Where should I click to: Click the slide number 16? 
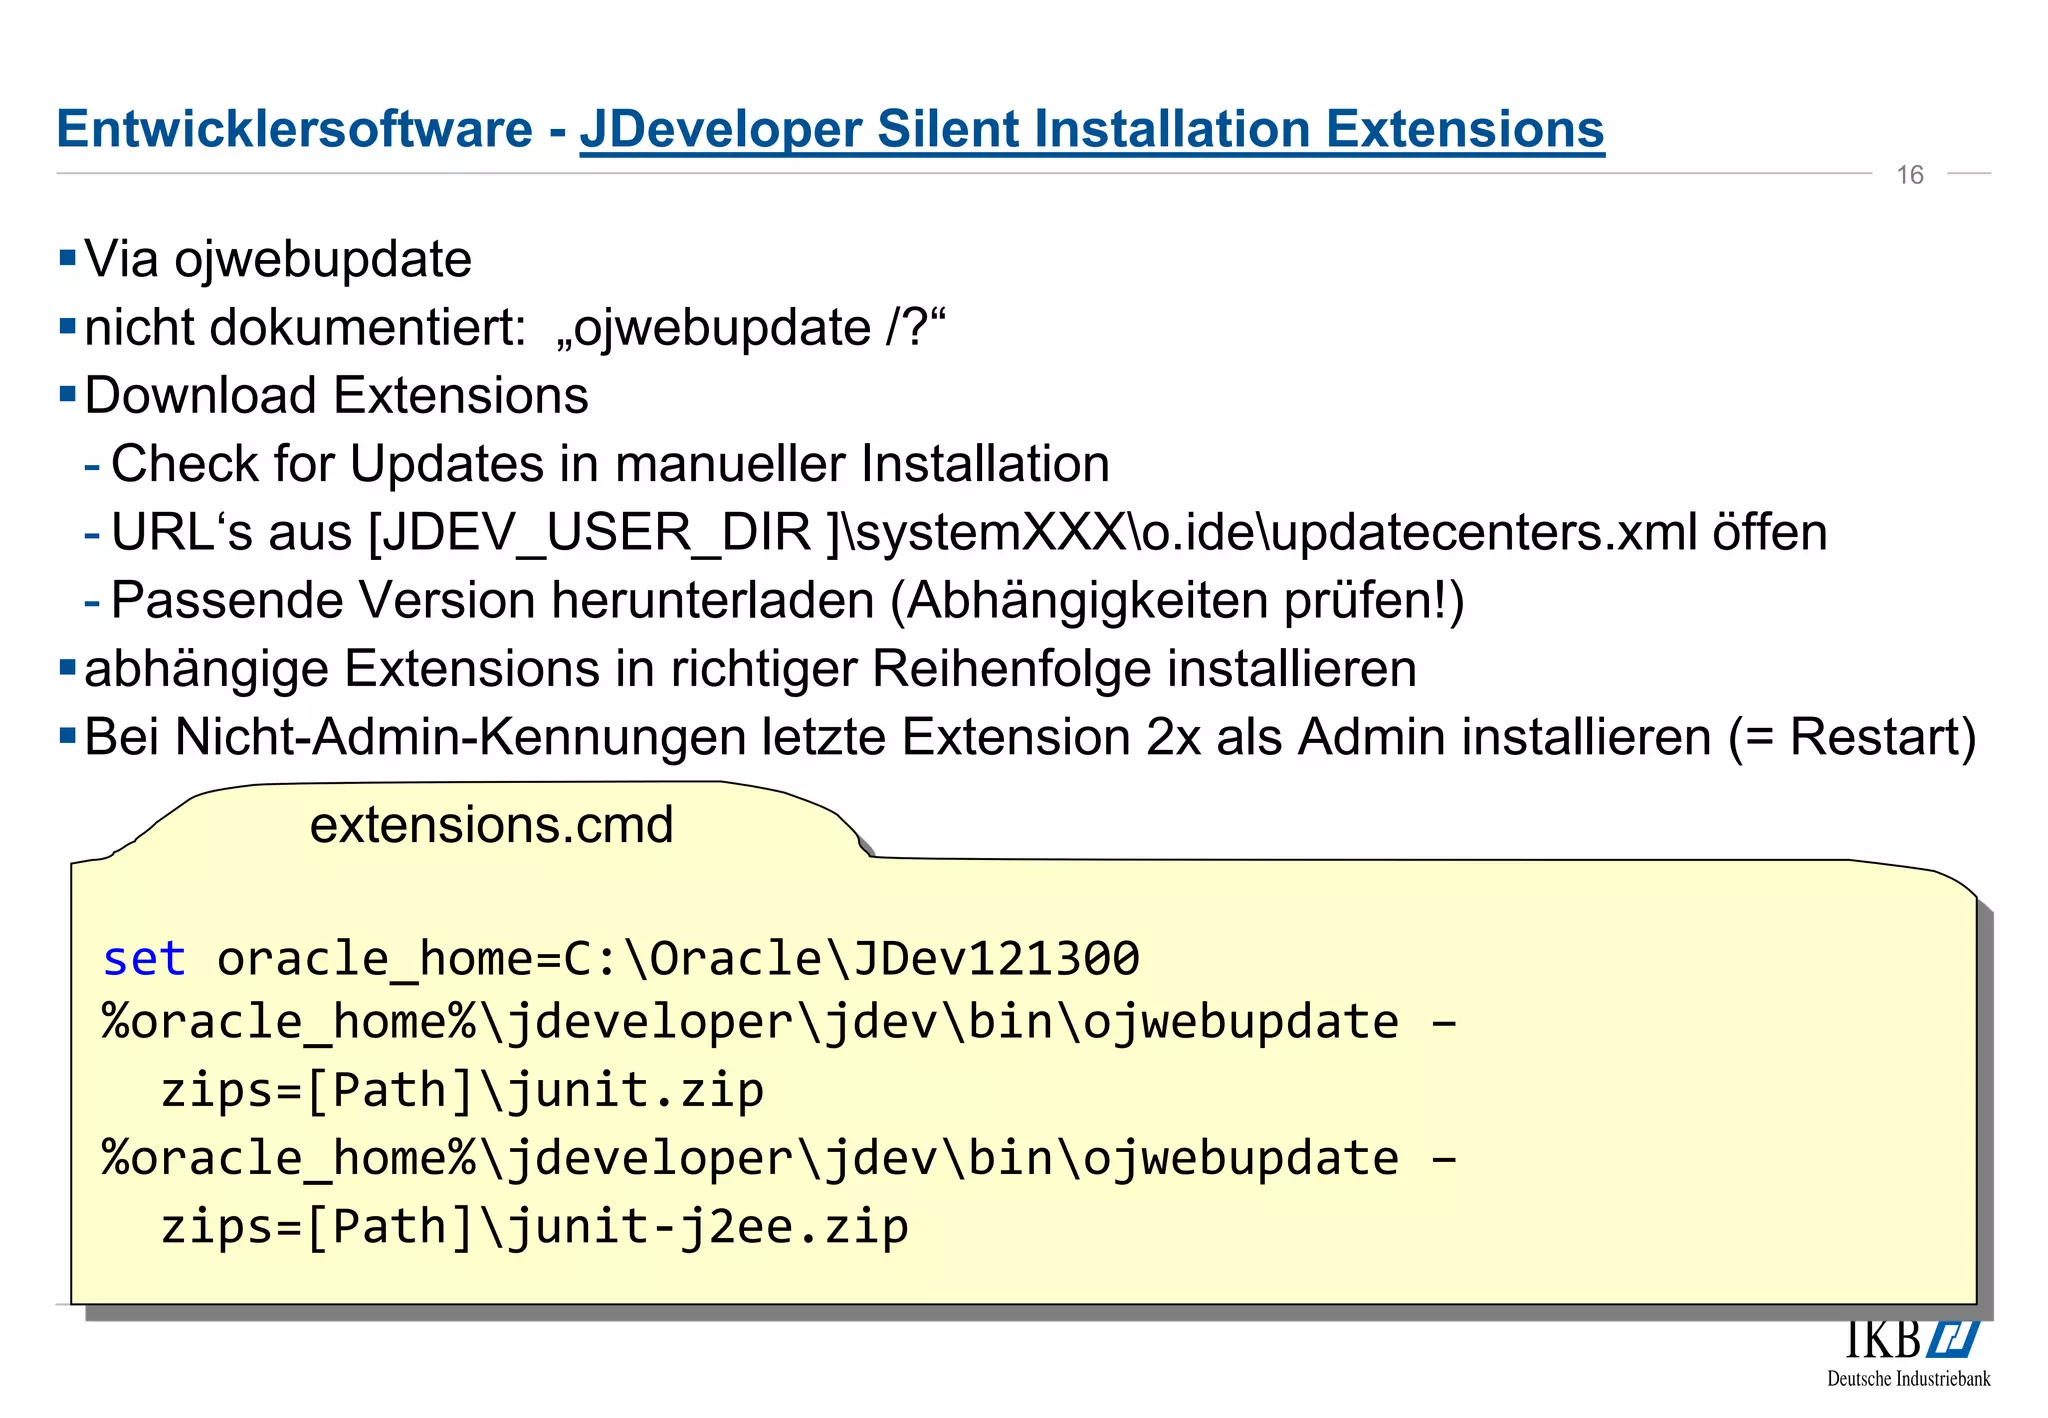coord(1909,175)
